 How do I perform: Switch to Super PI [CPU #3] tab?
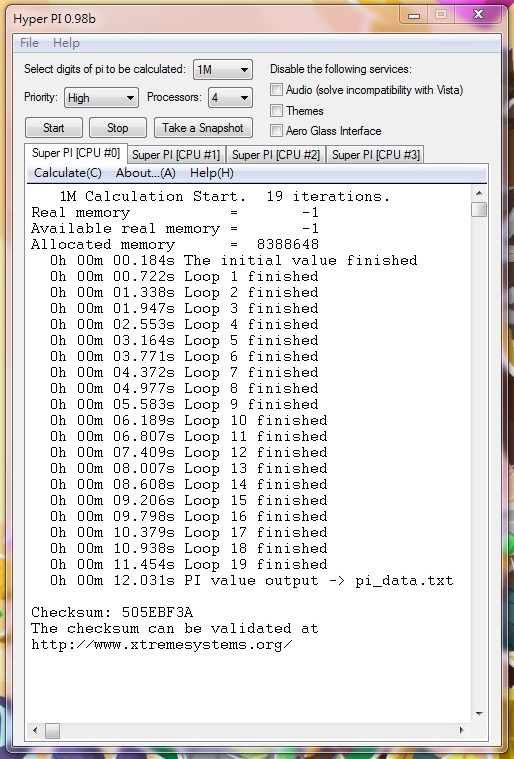376,155
